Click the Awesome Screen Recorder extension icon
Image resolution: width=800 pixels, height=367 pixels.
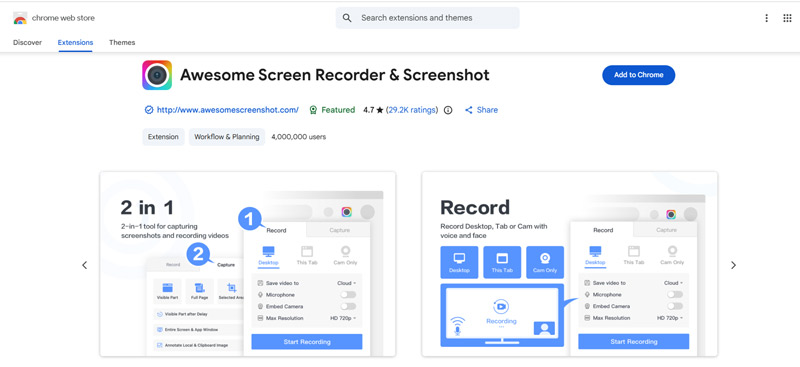pyautogui.click(x=157, y=75)
